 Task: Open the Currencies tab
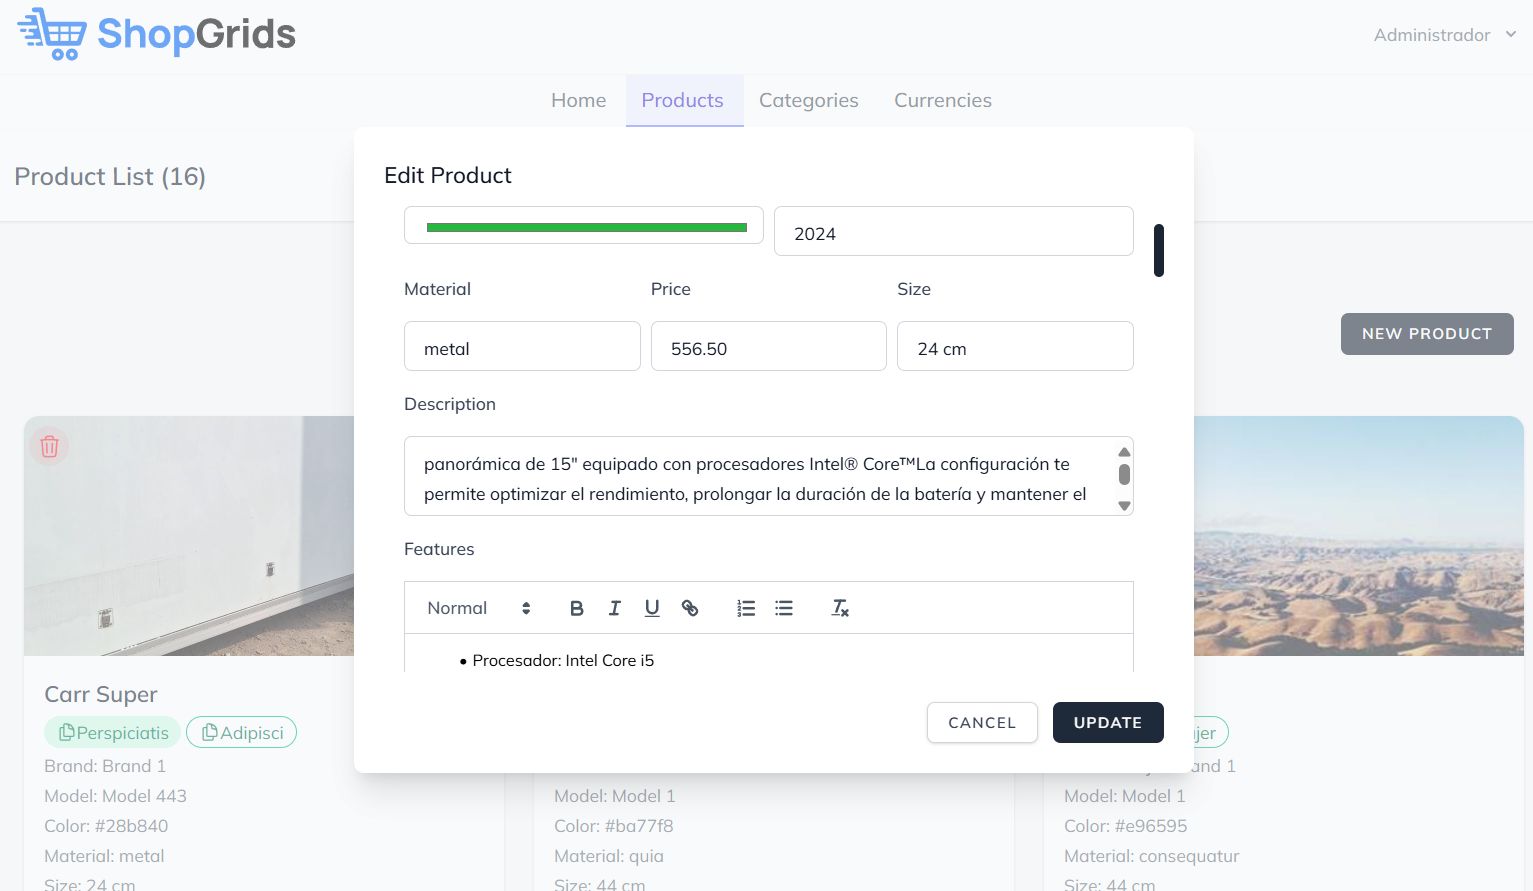tap(942, 100)
